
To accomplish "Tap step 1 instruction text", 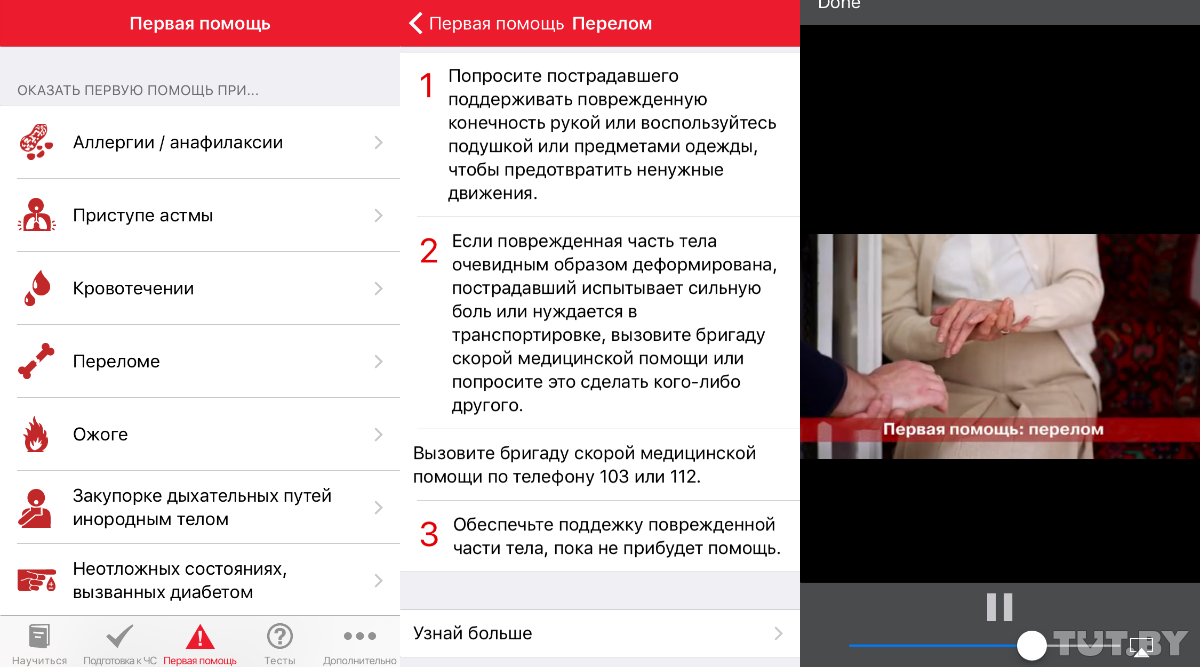I will pos(612,135).
